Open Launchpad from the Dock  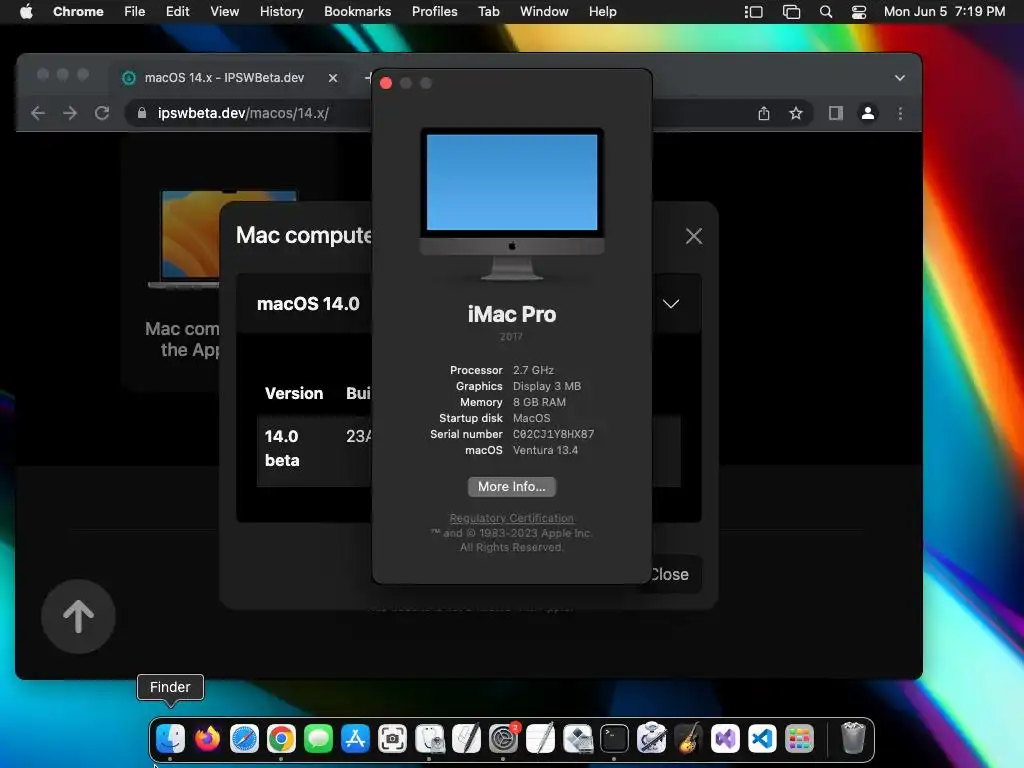(799, 739)
